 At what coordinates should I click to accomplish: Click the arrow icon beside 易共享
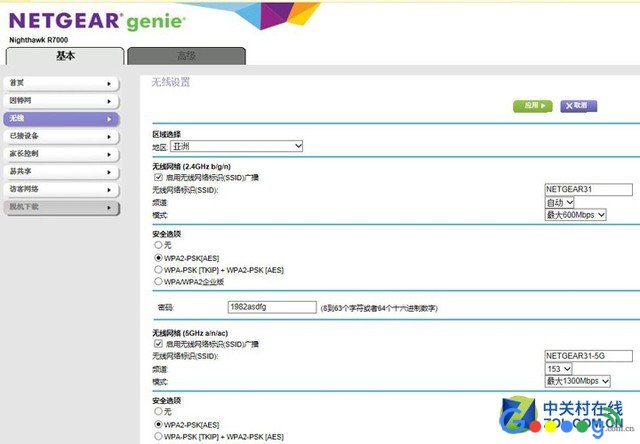[109, 171]
